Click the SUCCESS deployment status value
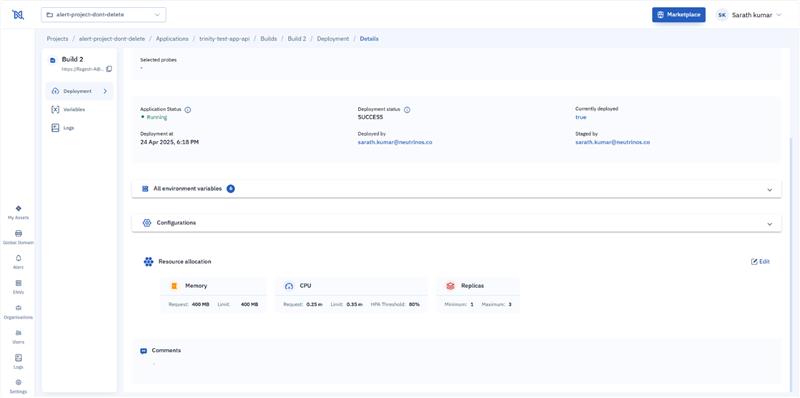The height and width of the screenshot is (398, 800). (370, 117)
